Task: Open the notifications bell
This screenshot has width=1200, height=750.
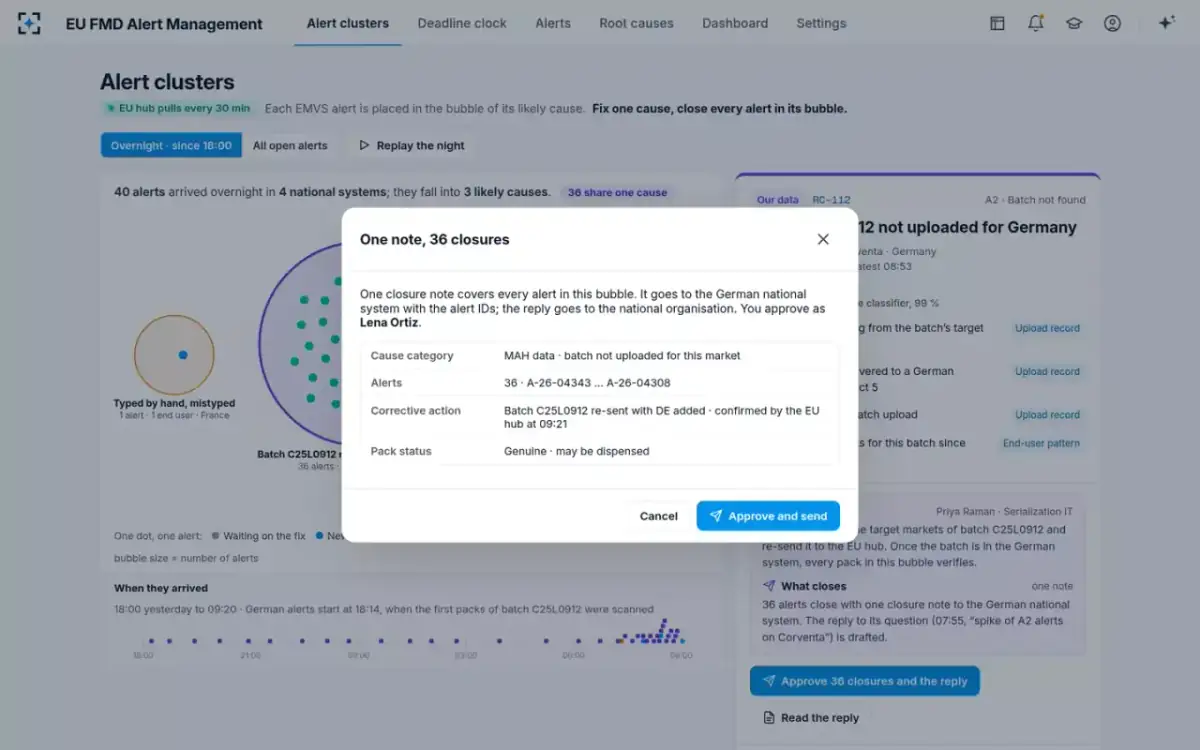Action: [1036, 23]
